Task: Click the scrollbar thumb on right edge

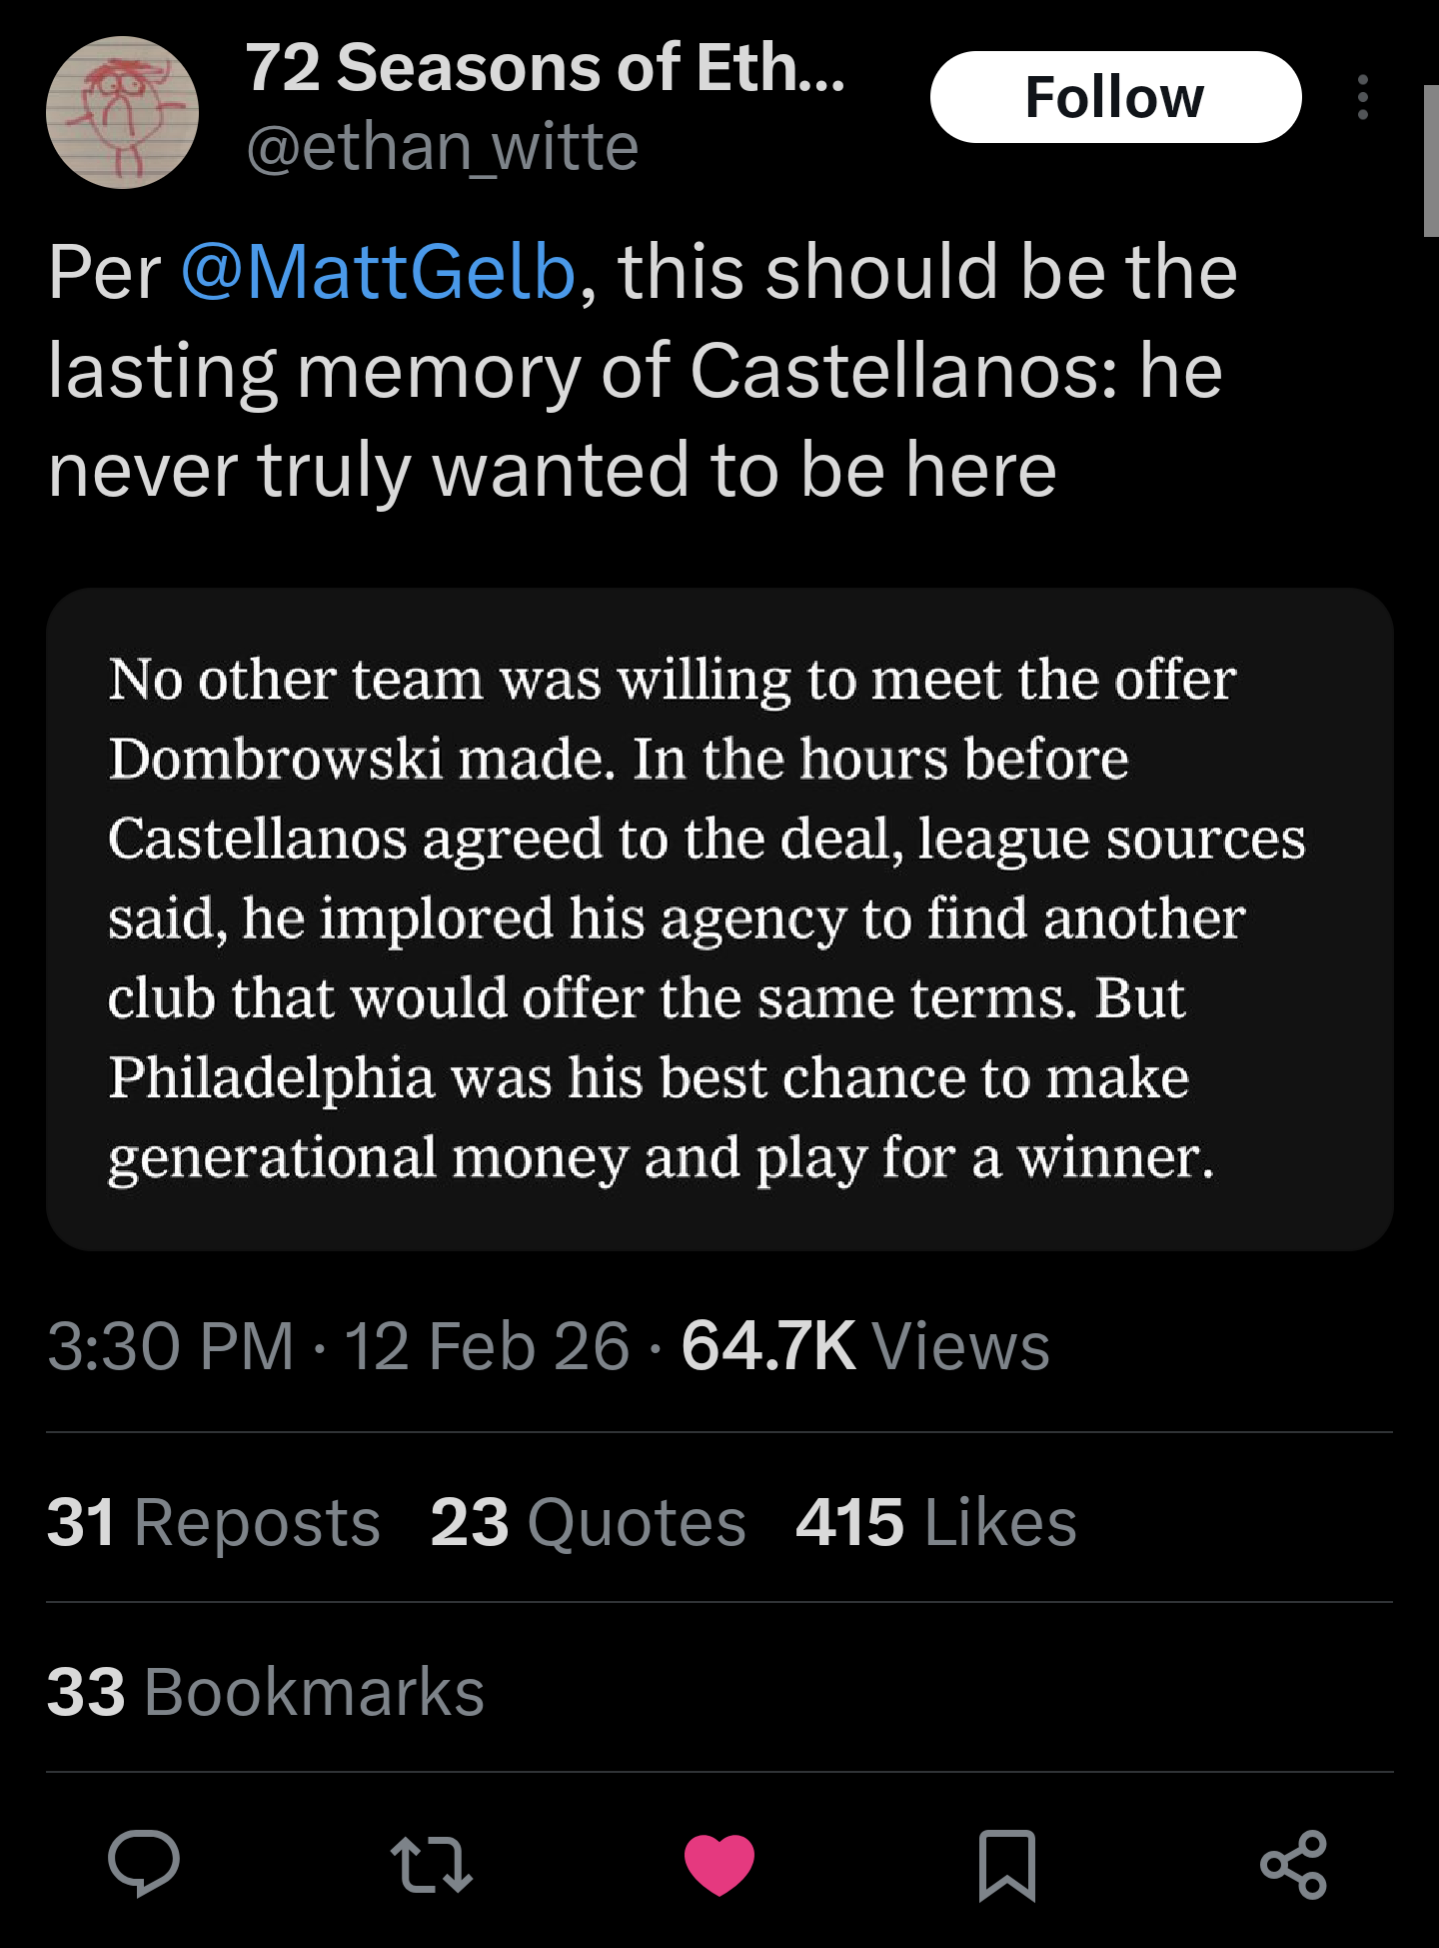Action: 1431,160
